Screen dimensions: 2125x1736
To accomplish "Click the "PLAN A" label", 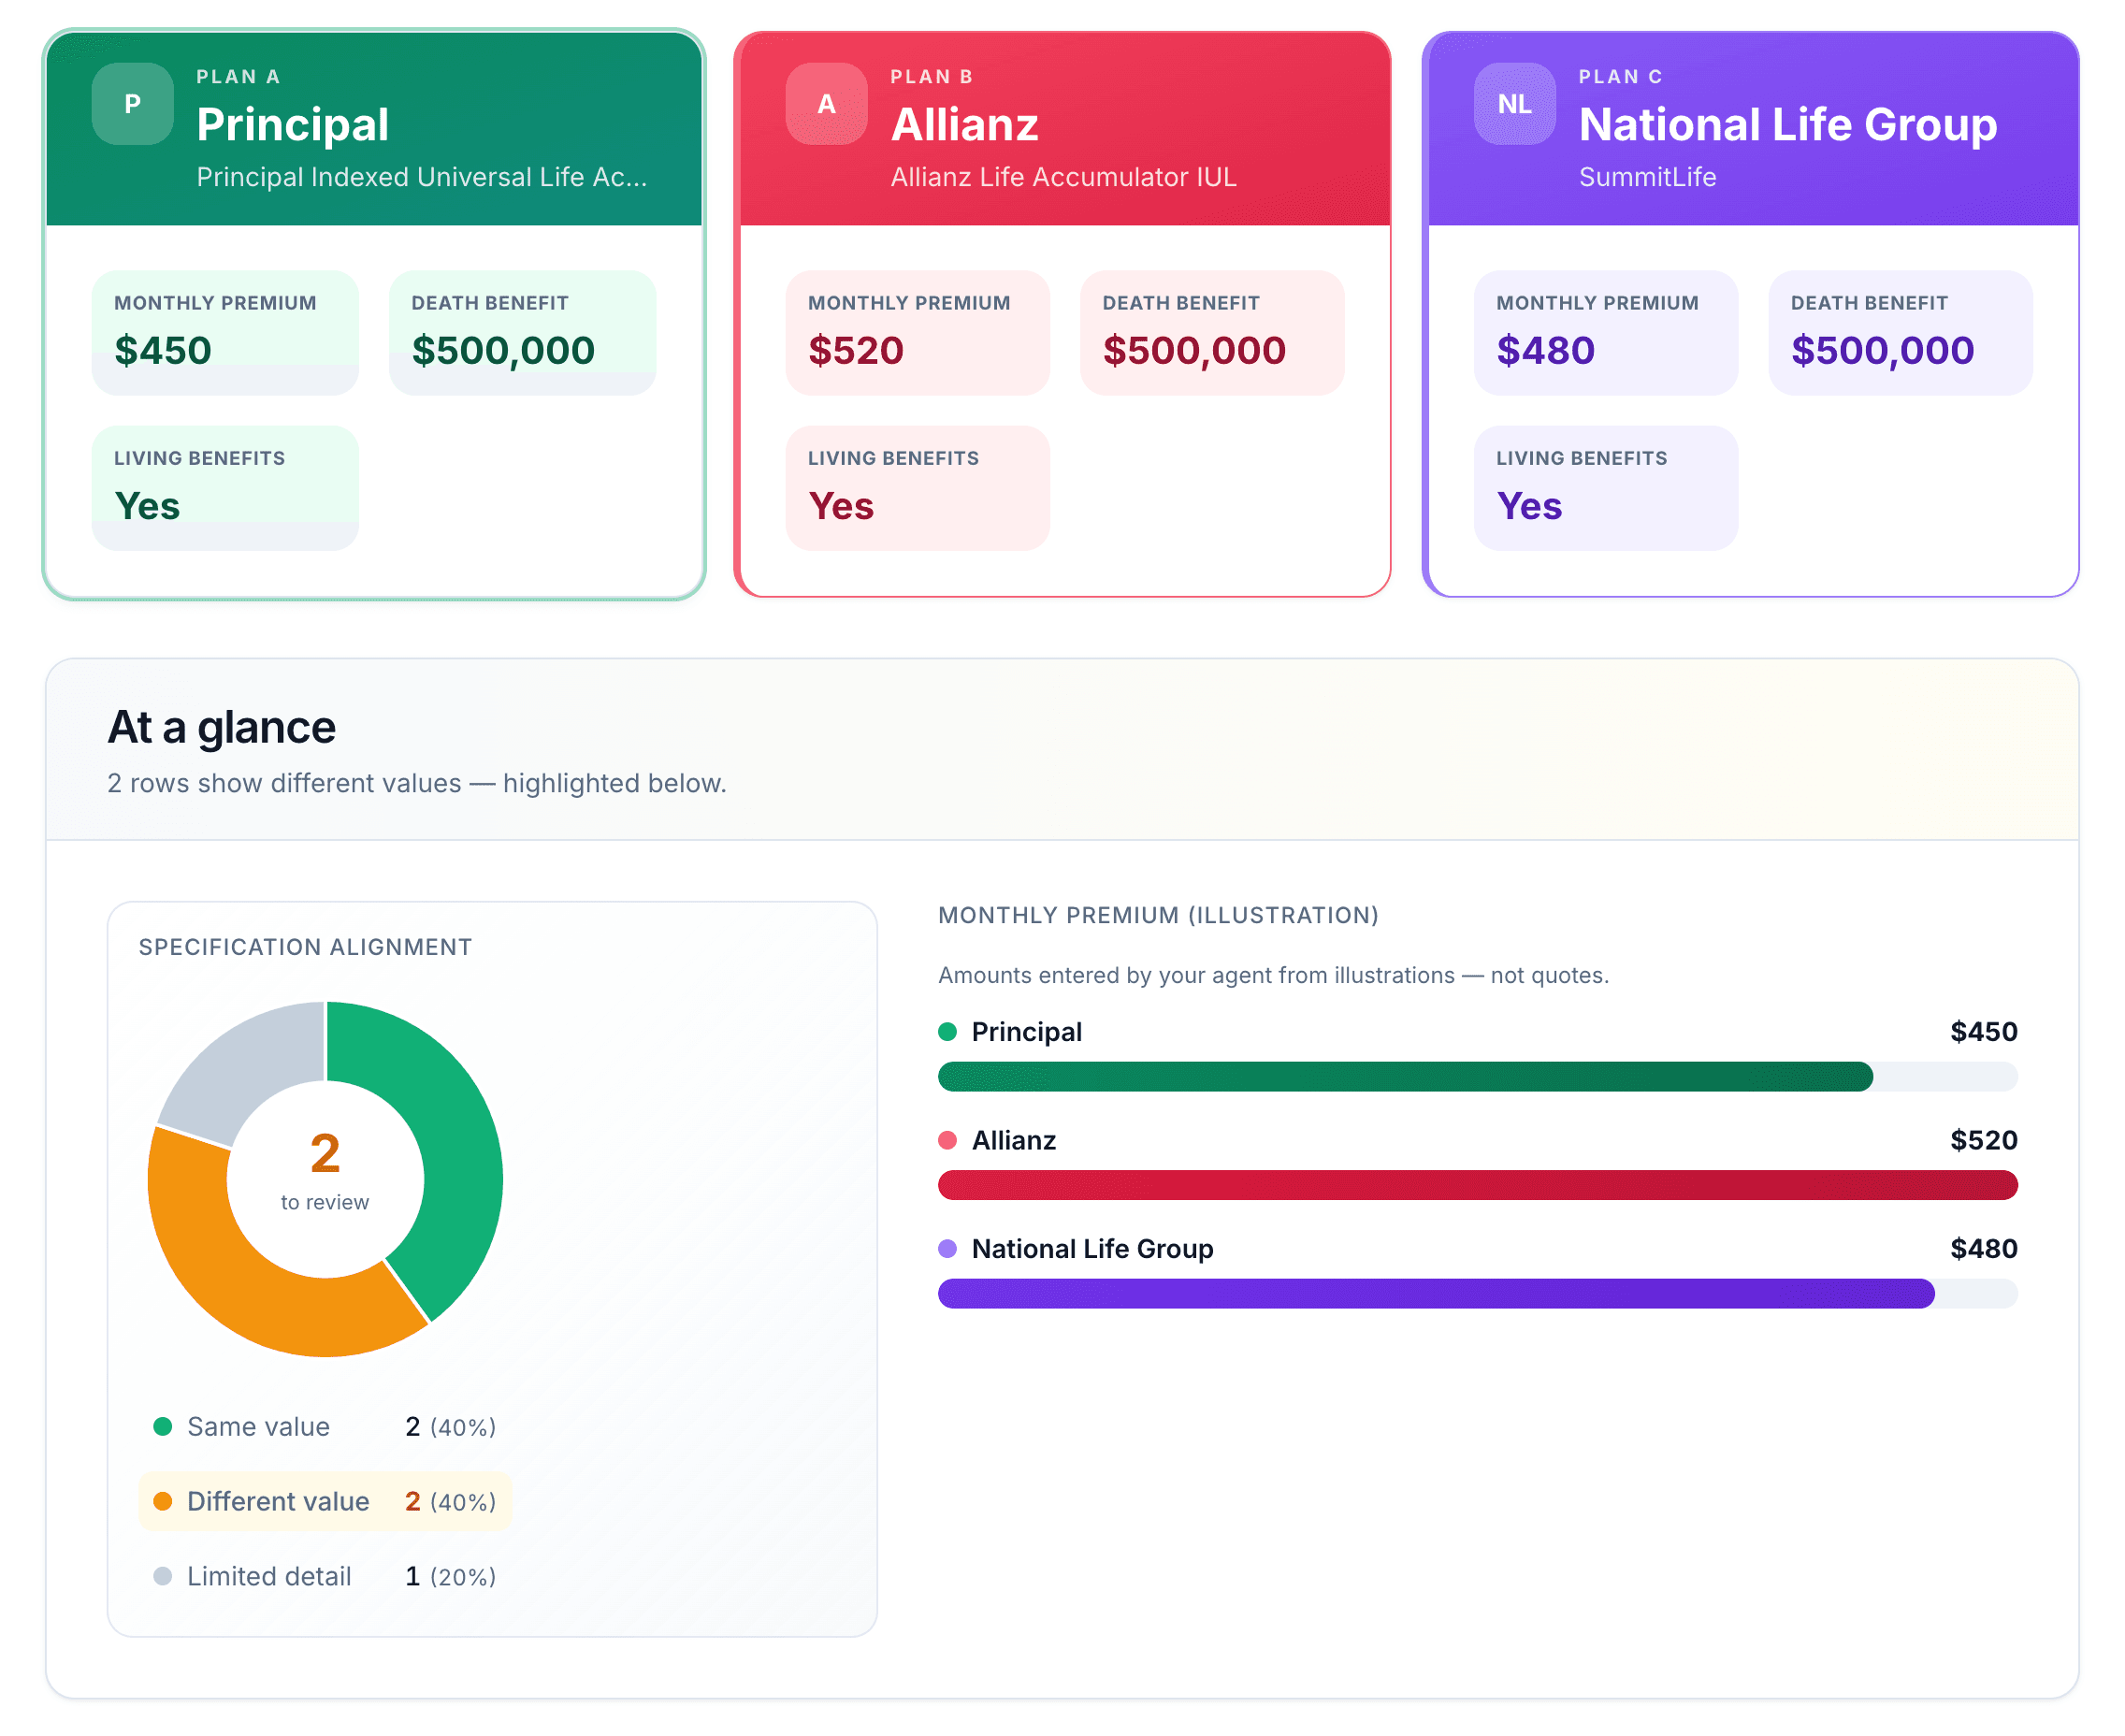I will (238, 77).
